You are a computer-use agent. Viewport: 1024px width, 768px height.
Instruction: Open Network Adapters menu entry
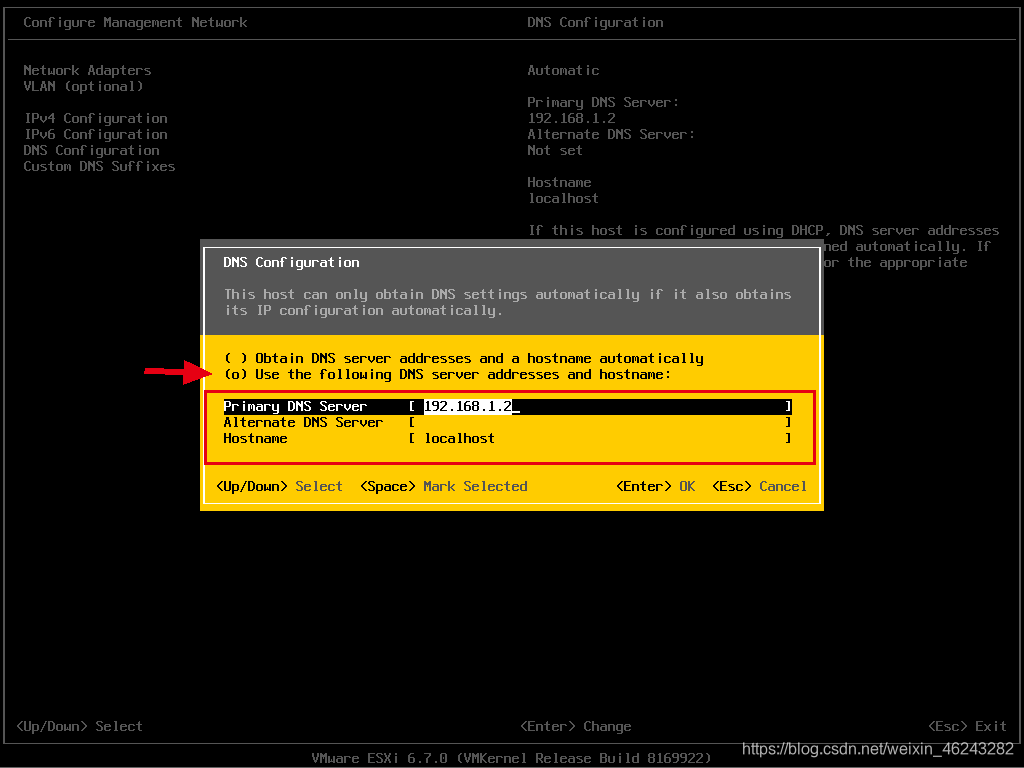coord(87,70)
